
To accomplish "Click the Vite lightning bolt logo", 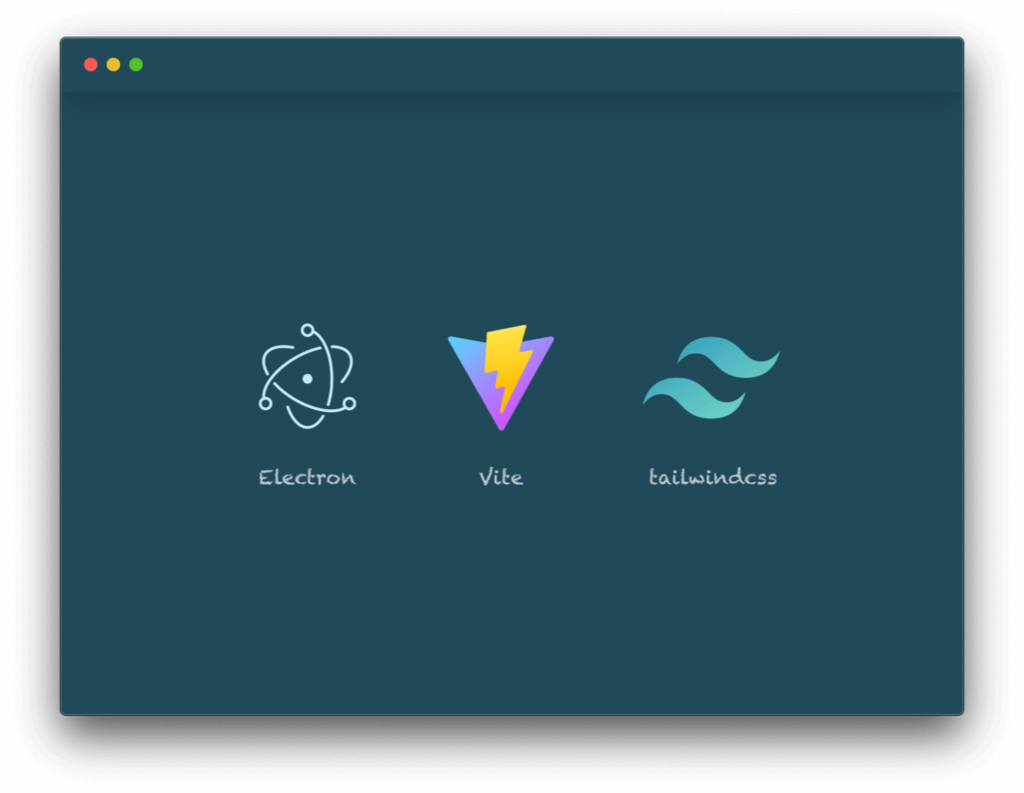I will pos(501,377).
